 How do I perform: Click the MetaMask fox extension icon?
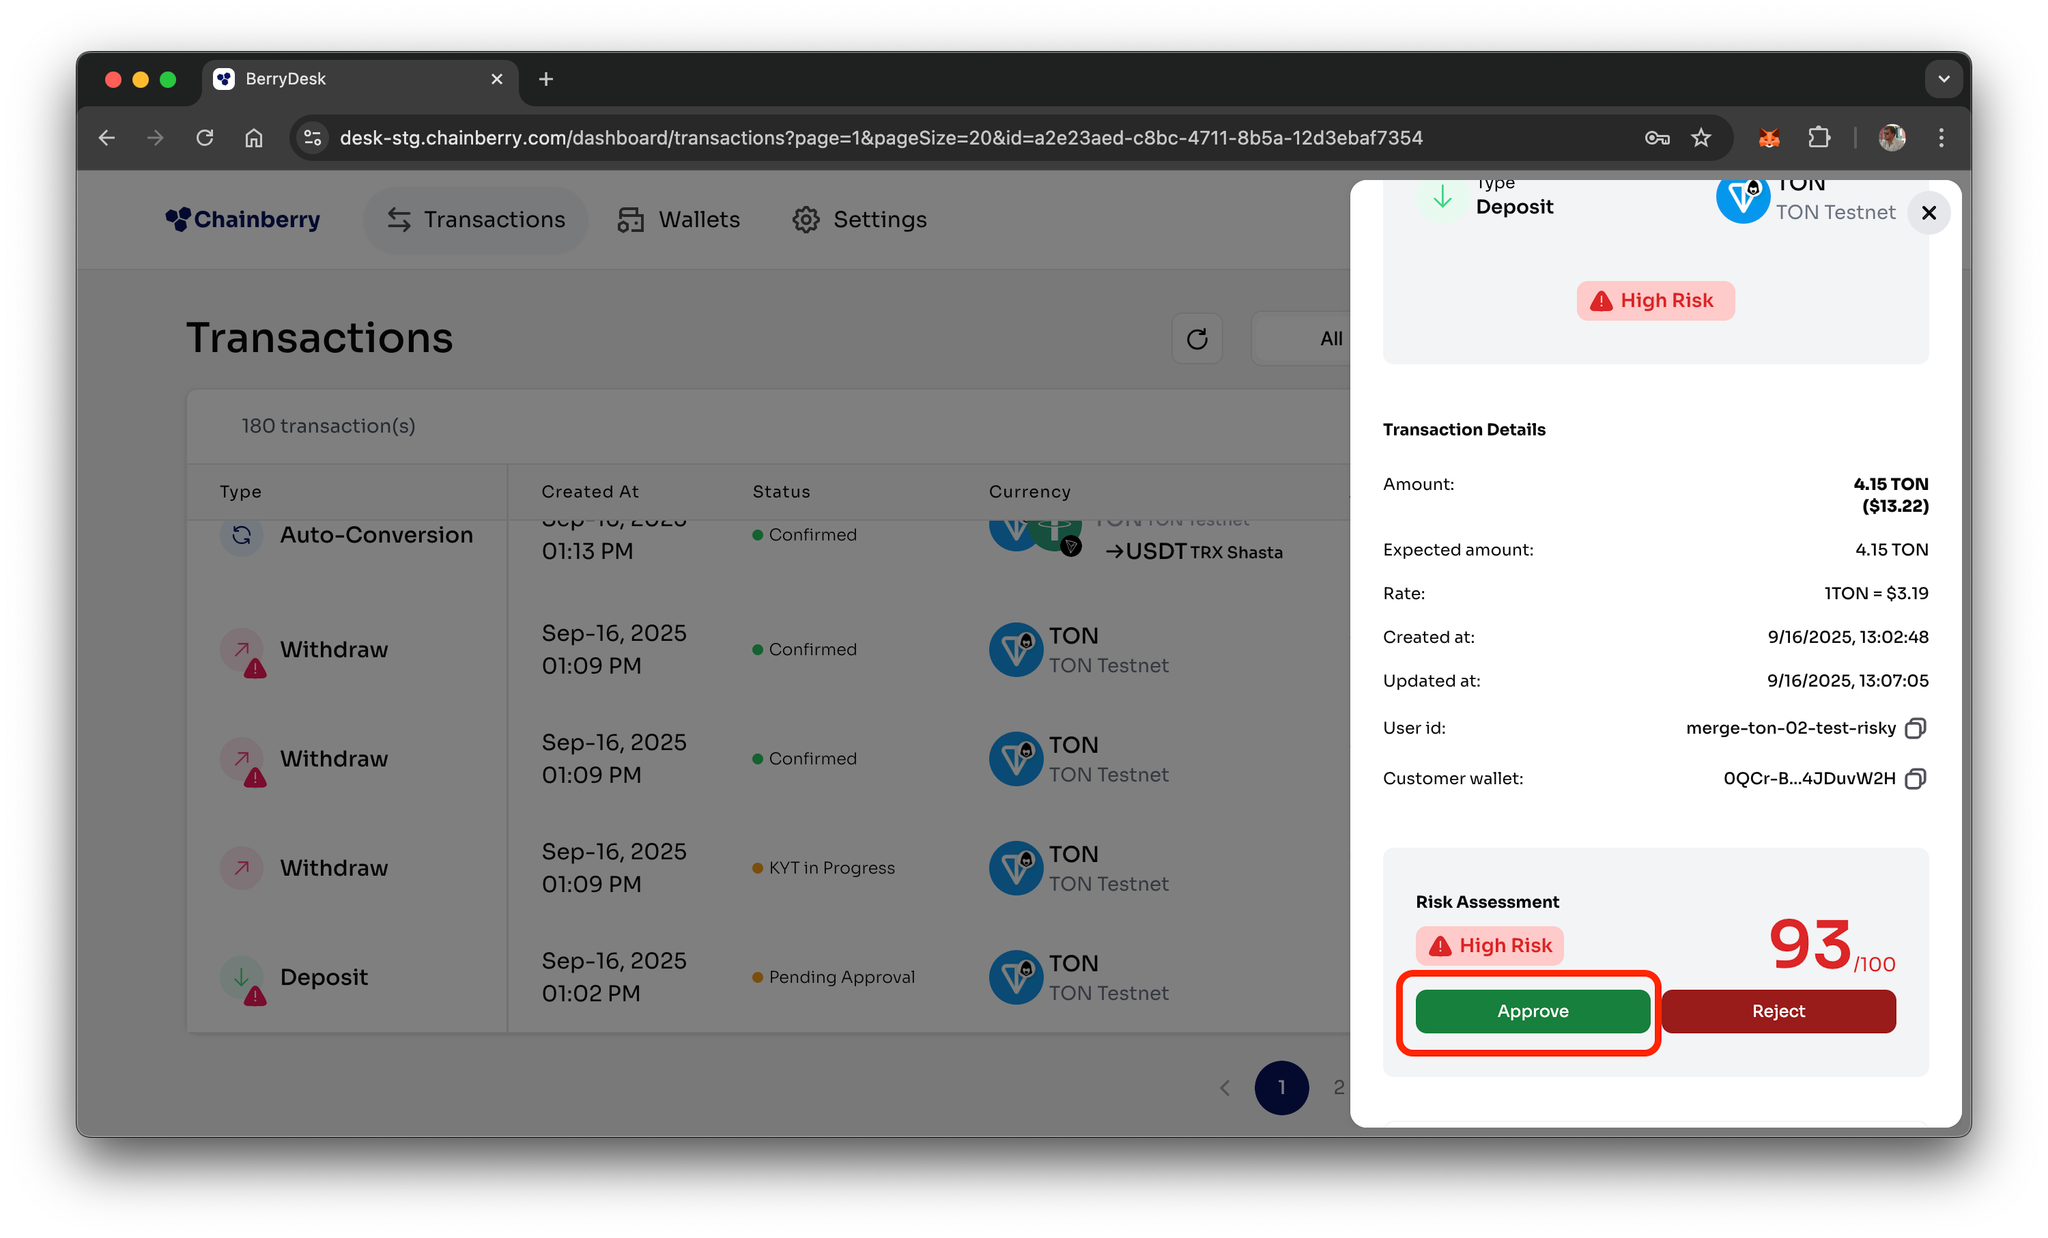1769,138
